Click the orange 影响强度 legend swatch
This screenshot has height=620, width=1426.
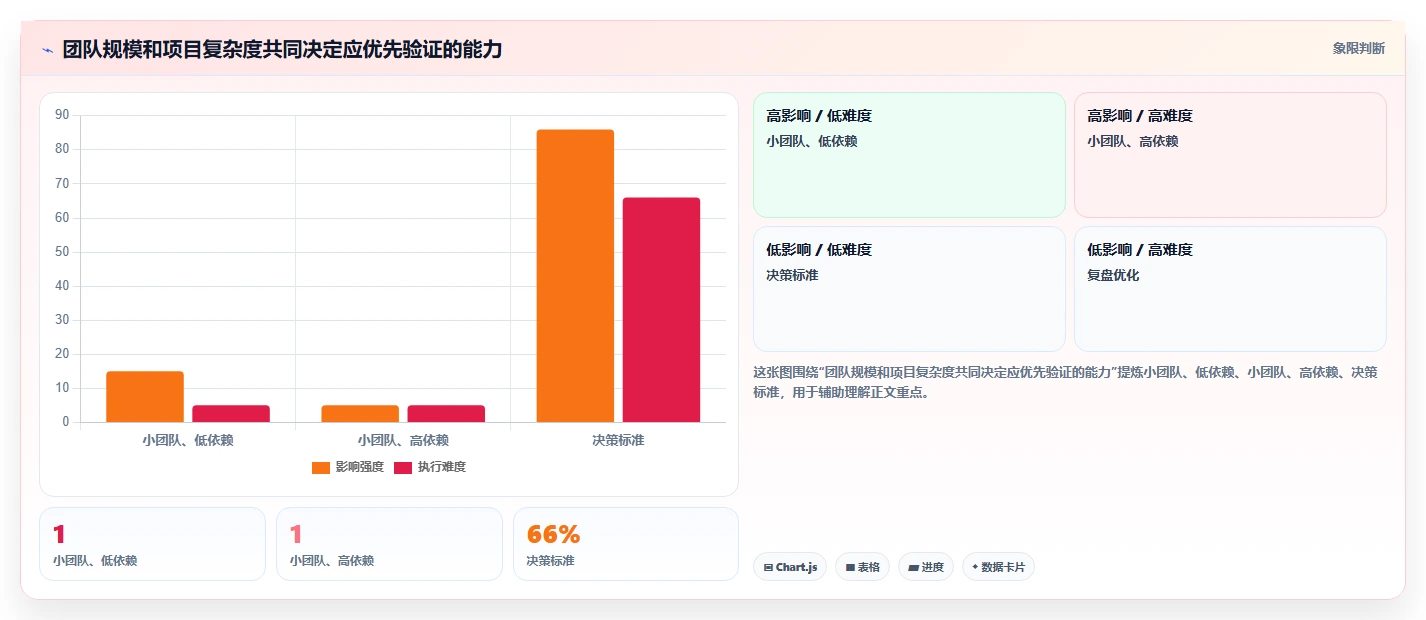click(321, 467)
